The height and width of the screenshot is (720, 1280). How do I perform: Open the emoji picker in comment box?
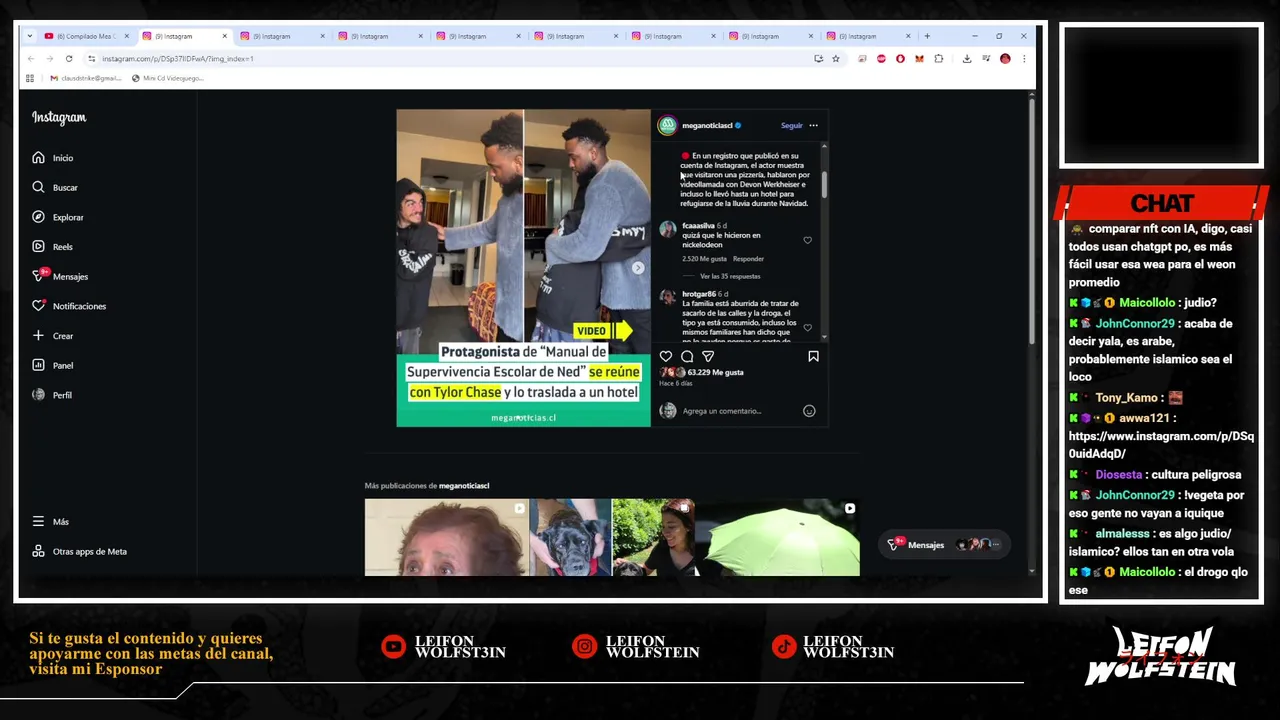809,411
